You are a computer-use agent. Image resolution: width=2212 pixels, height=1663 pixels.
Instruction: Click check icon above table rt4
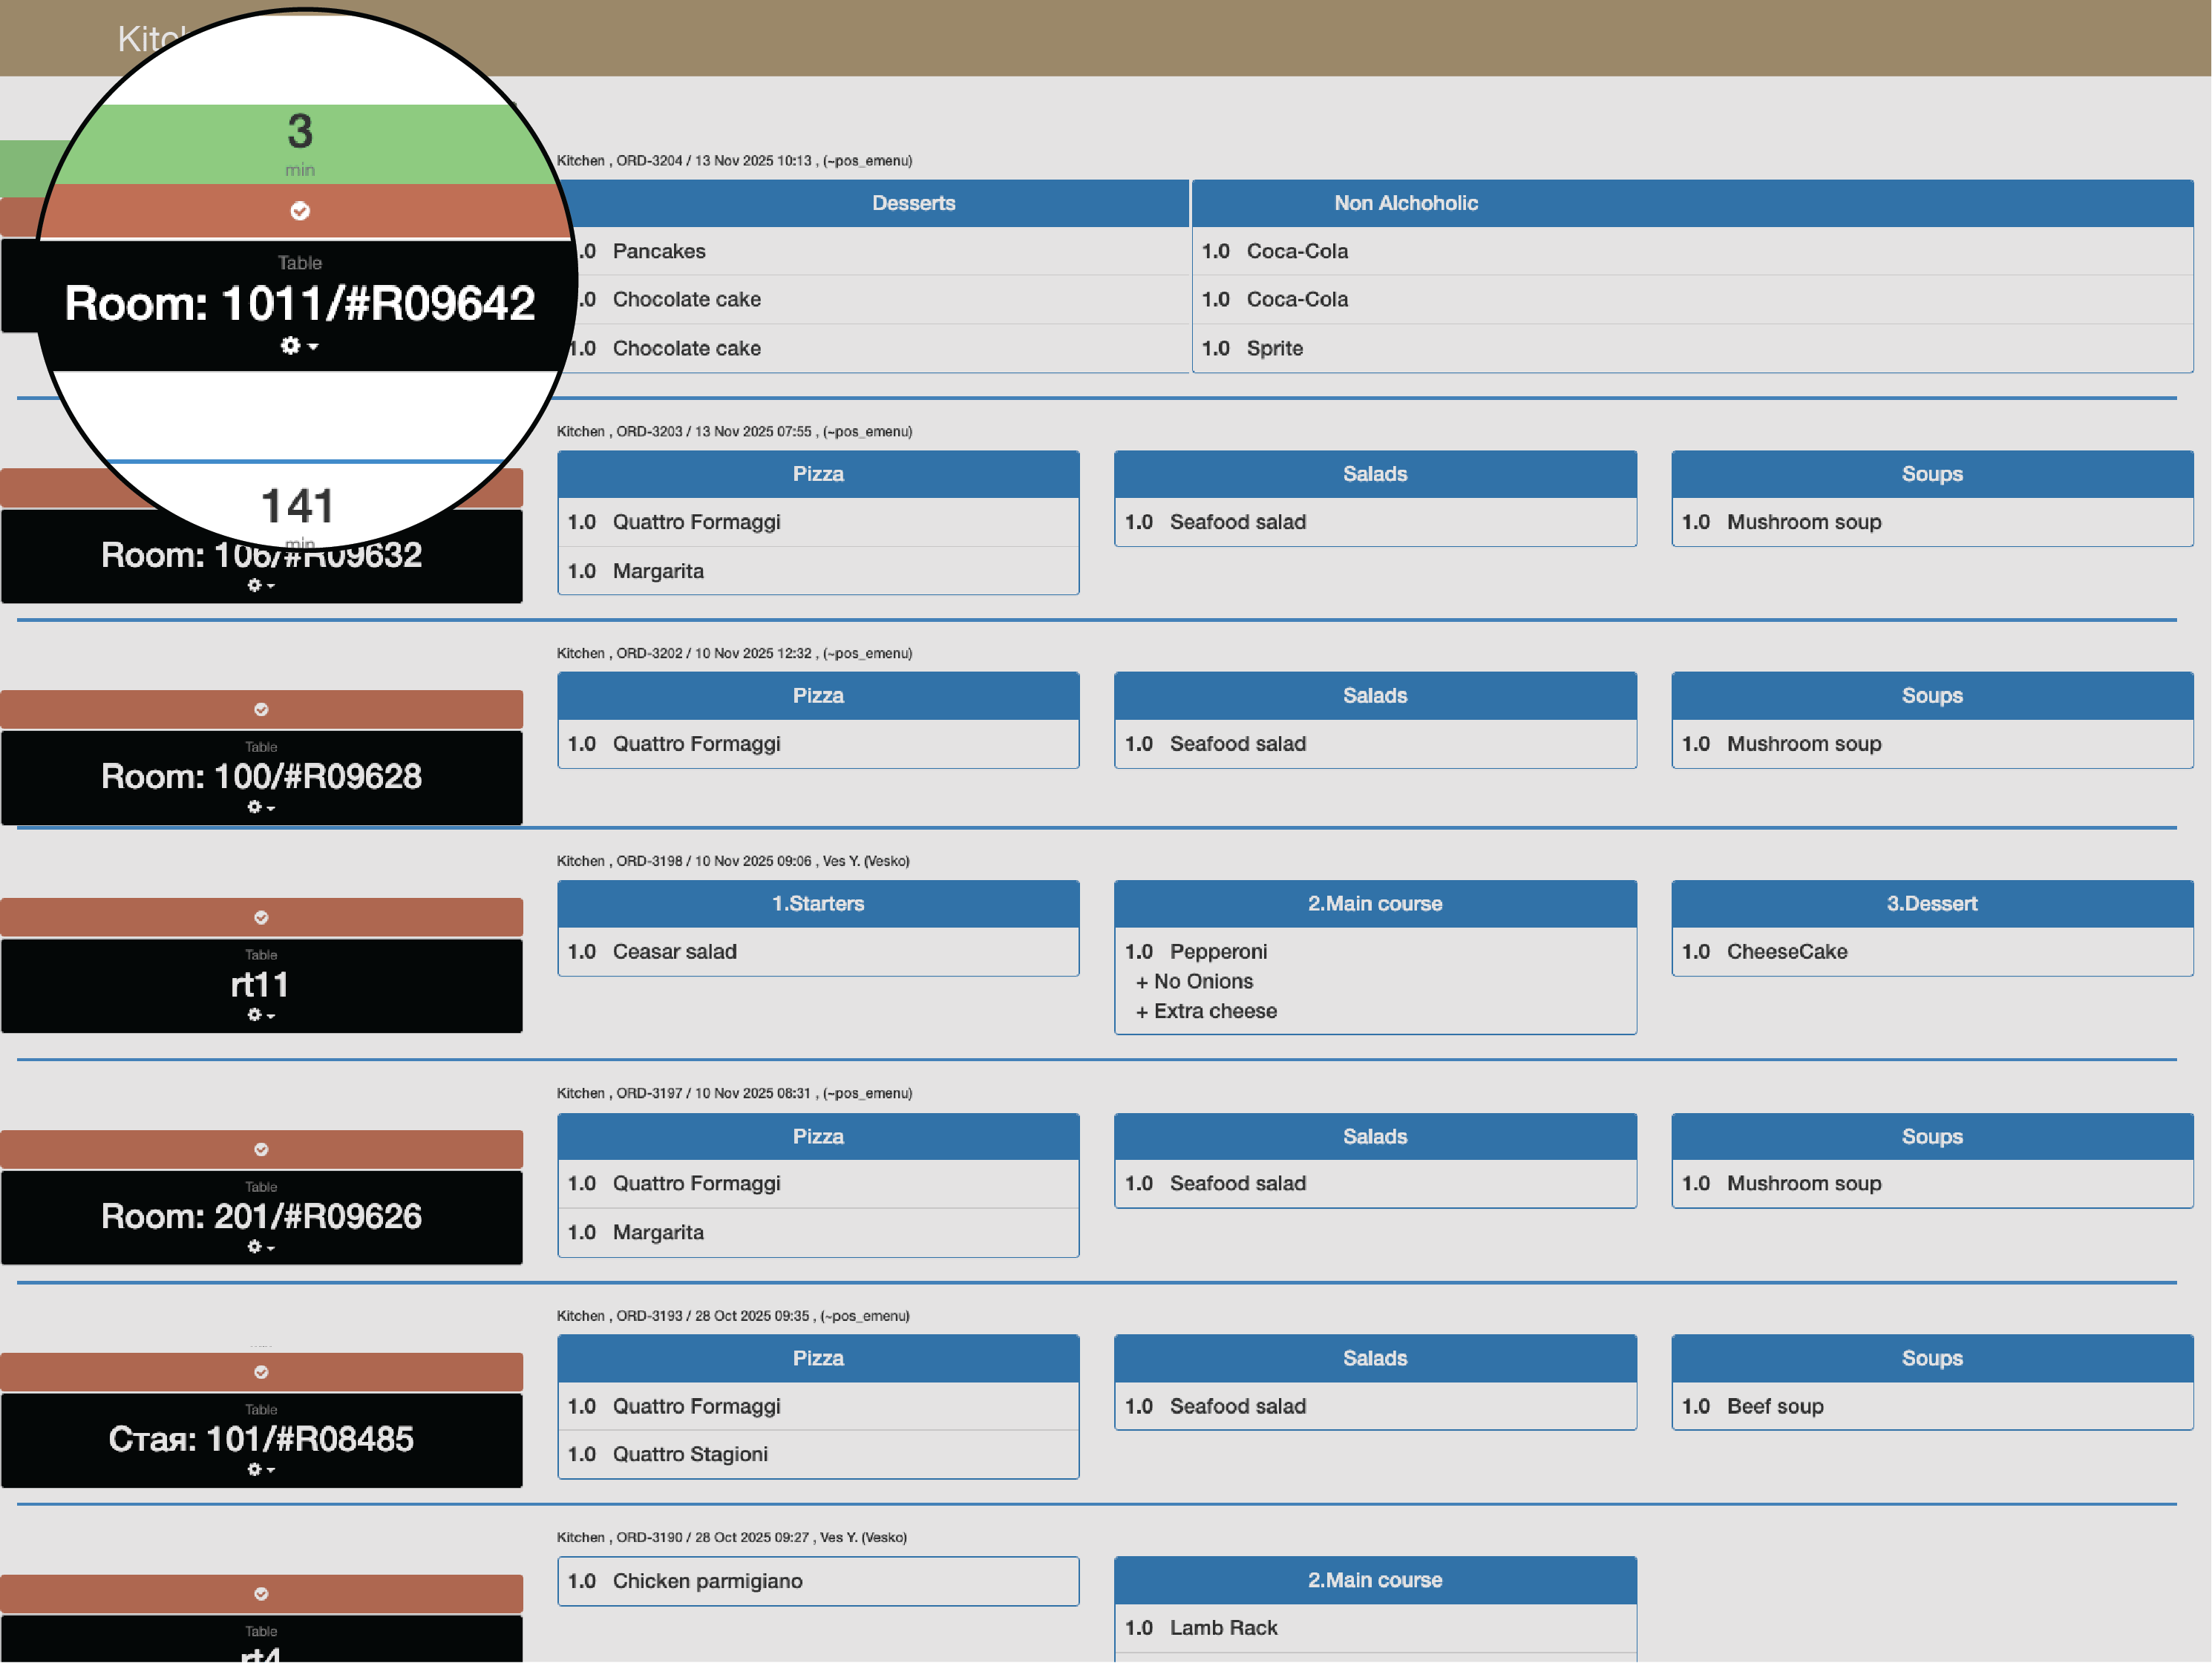tap(261, 1593)
